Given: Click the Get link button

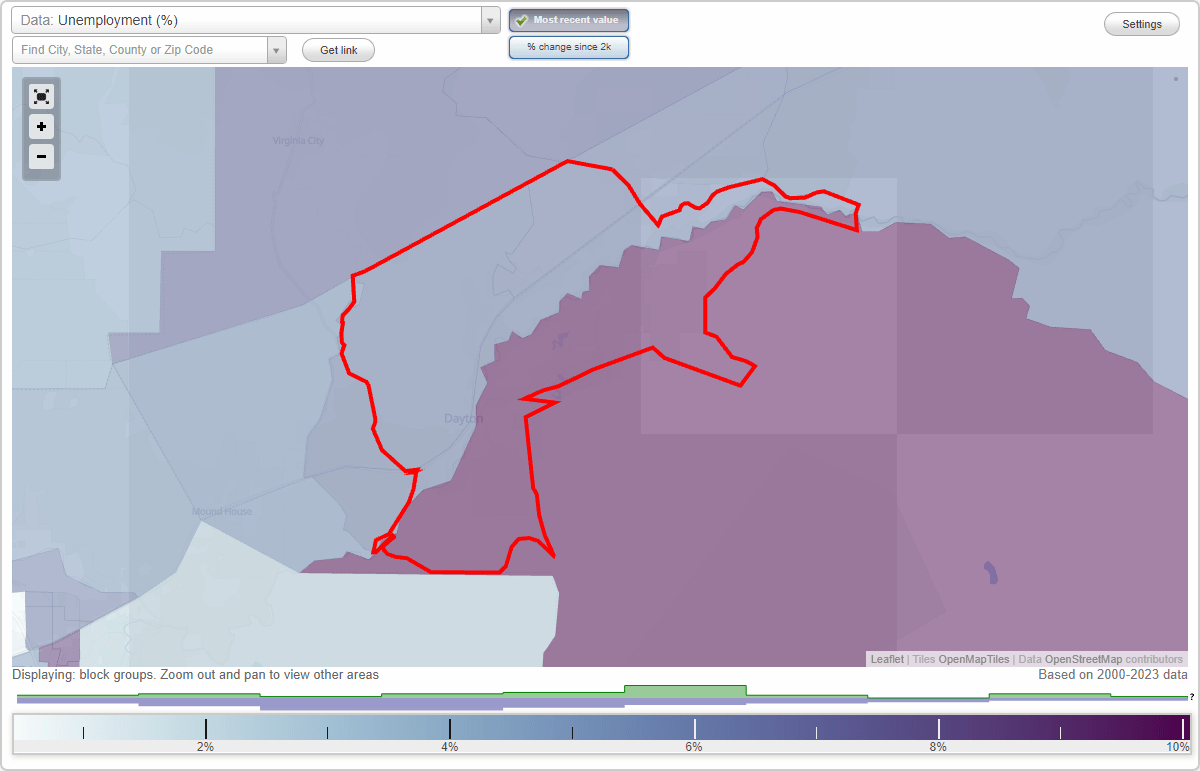Looking at the screenshot, I should click(338, 50).
